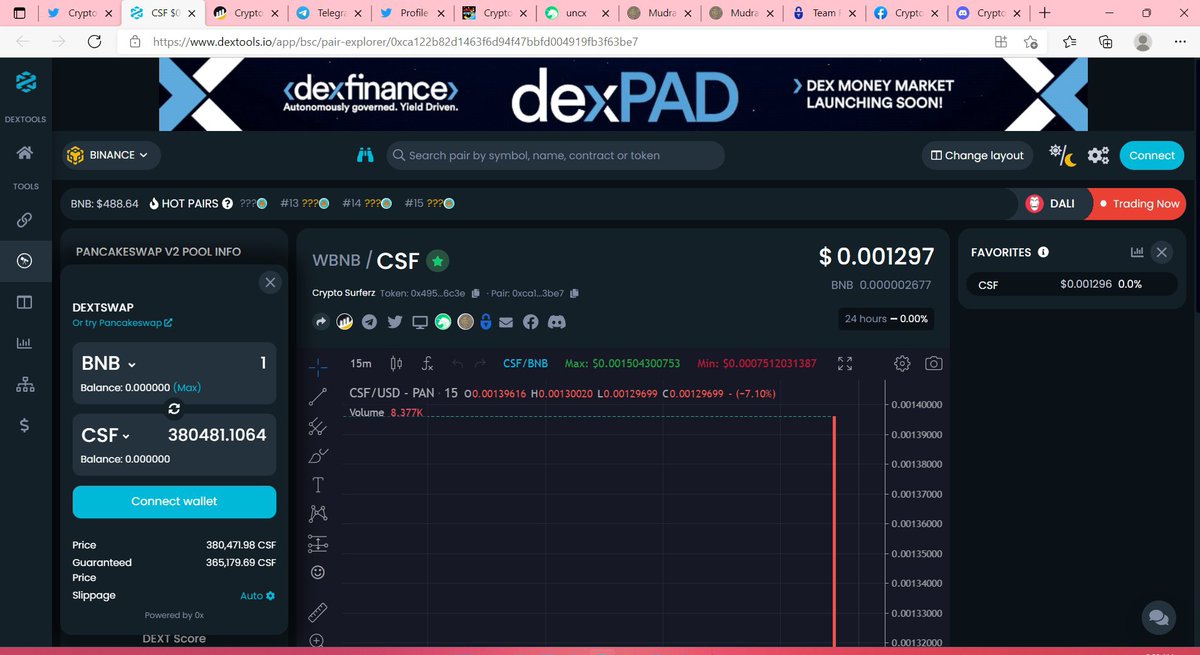Screen dimensions: 1200x655
Task: Toggle chart fullscreen mode
Action: click(x=845, y=364)
